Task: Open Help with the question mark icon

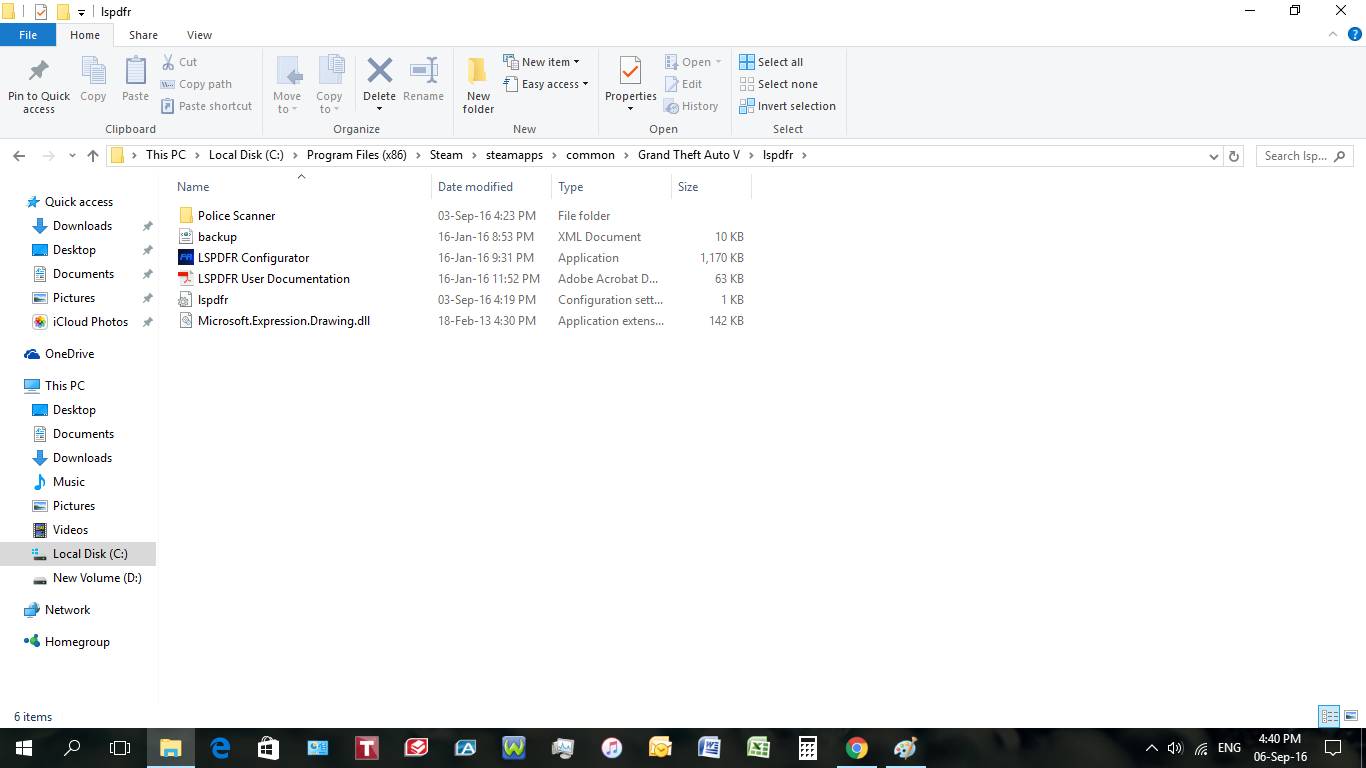Action: tap(1355, 34)
